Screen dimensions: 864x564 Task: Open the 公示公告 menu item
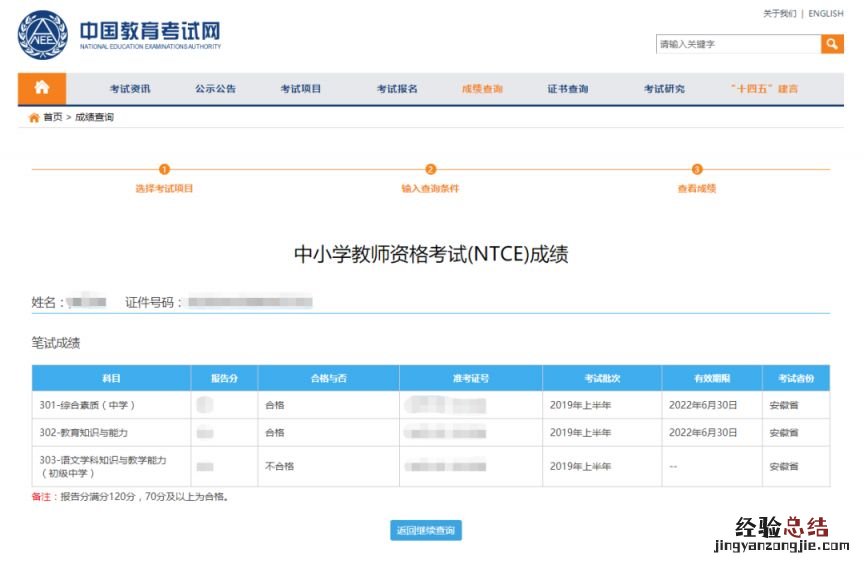pyautogui.click(x=216, y=89)
